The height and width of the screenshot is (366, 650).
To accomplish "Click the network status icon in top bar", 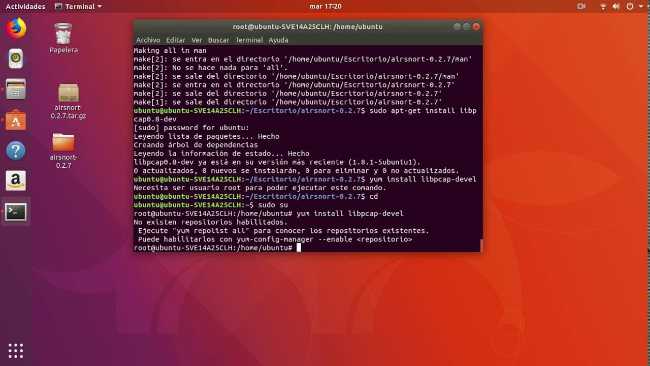I will point(603,6).
